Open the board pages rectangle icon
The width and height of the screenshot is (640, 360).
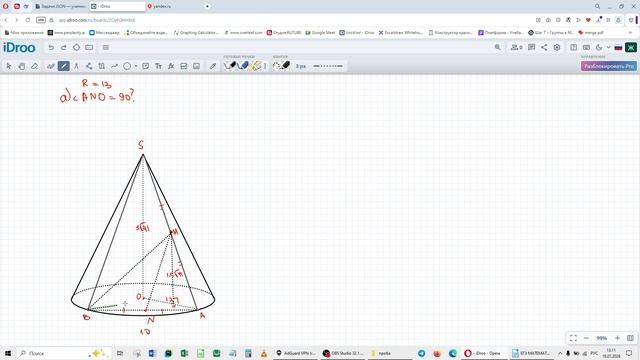89,47
